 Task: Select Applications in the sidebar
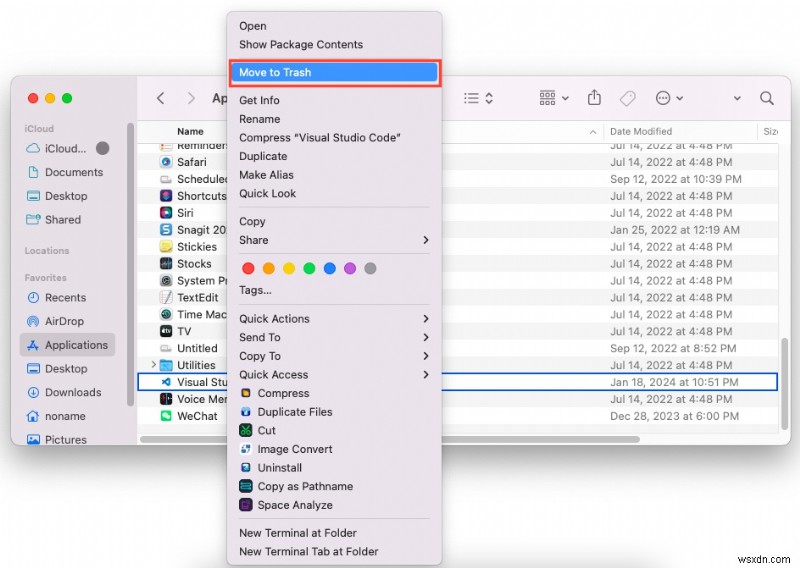pyautogui.click(x=67, y=345)
